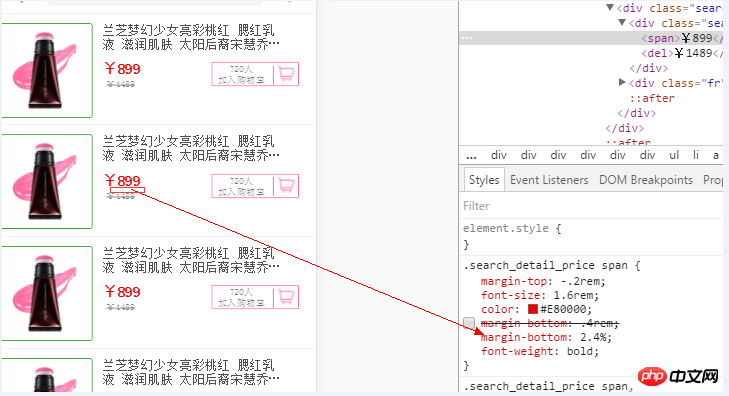This screenshot has height=396, width=729.
Task: Click the third product's shopping cart icon
Action: click(x=286, y=297)
